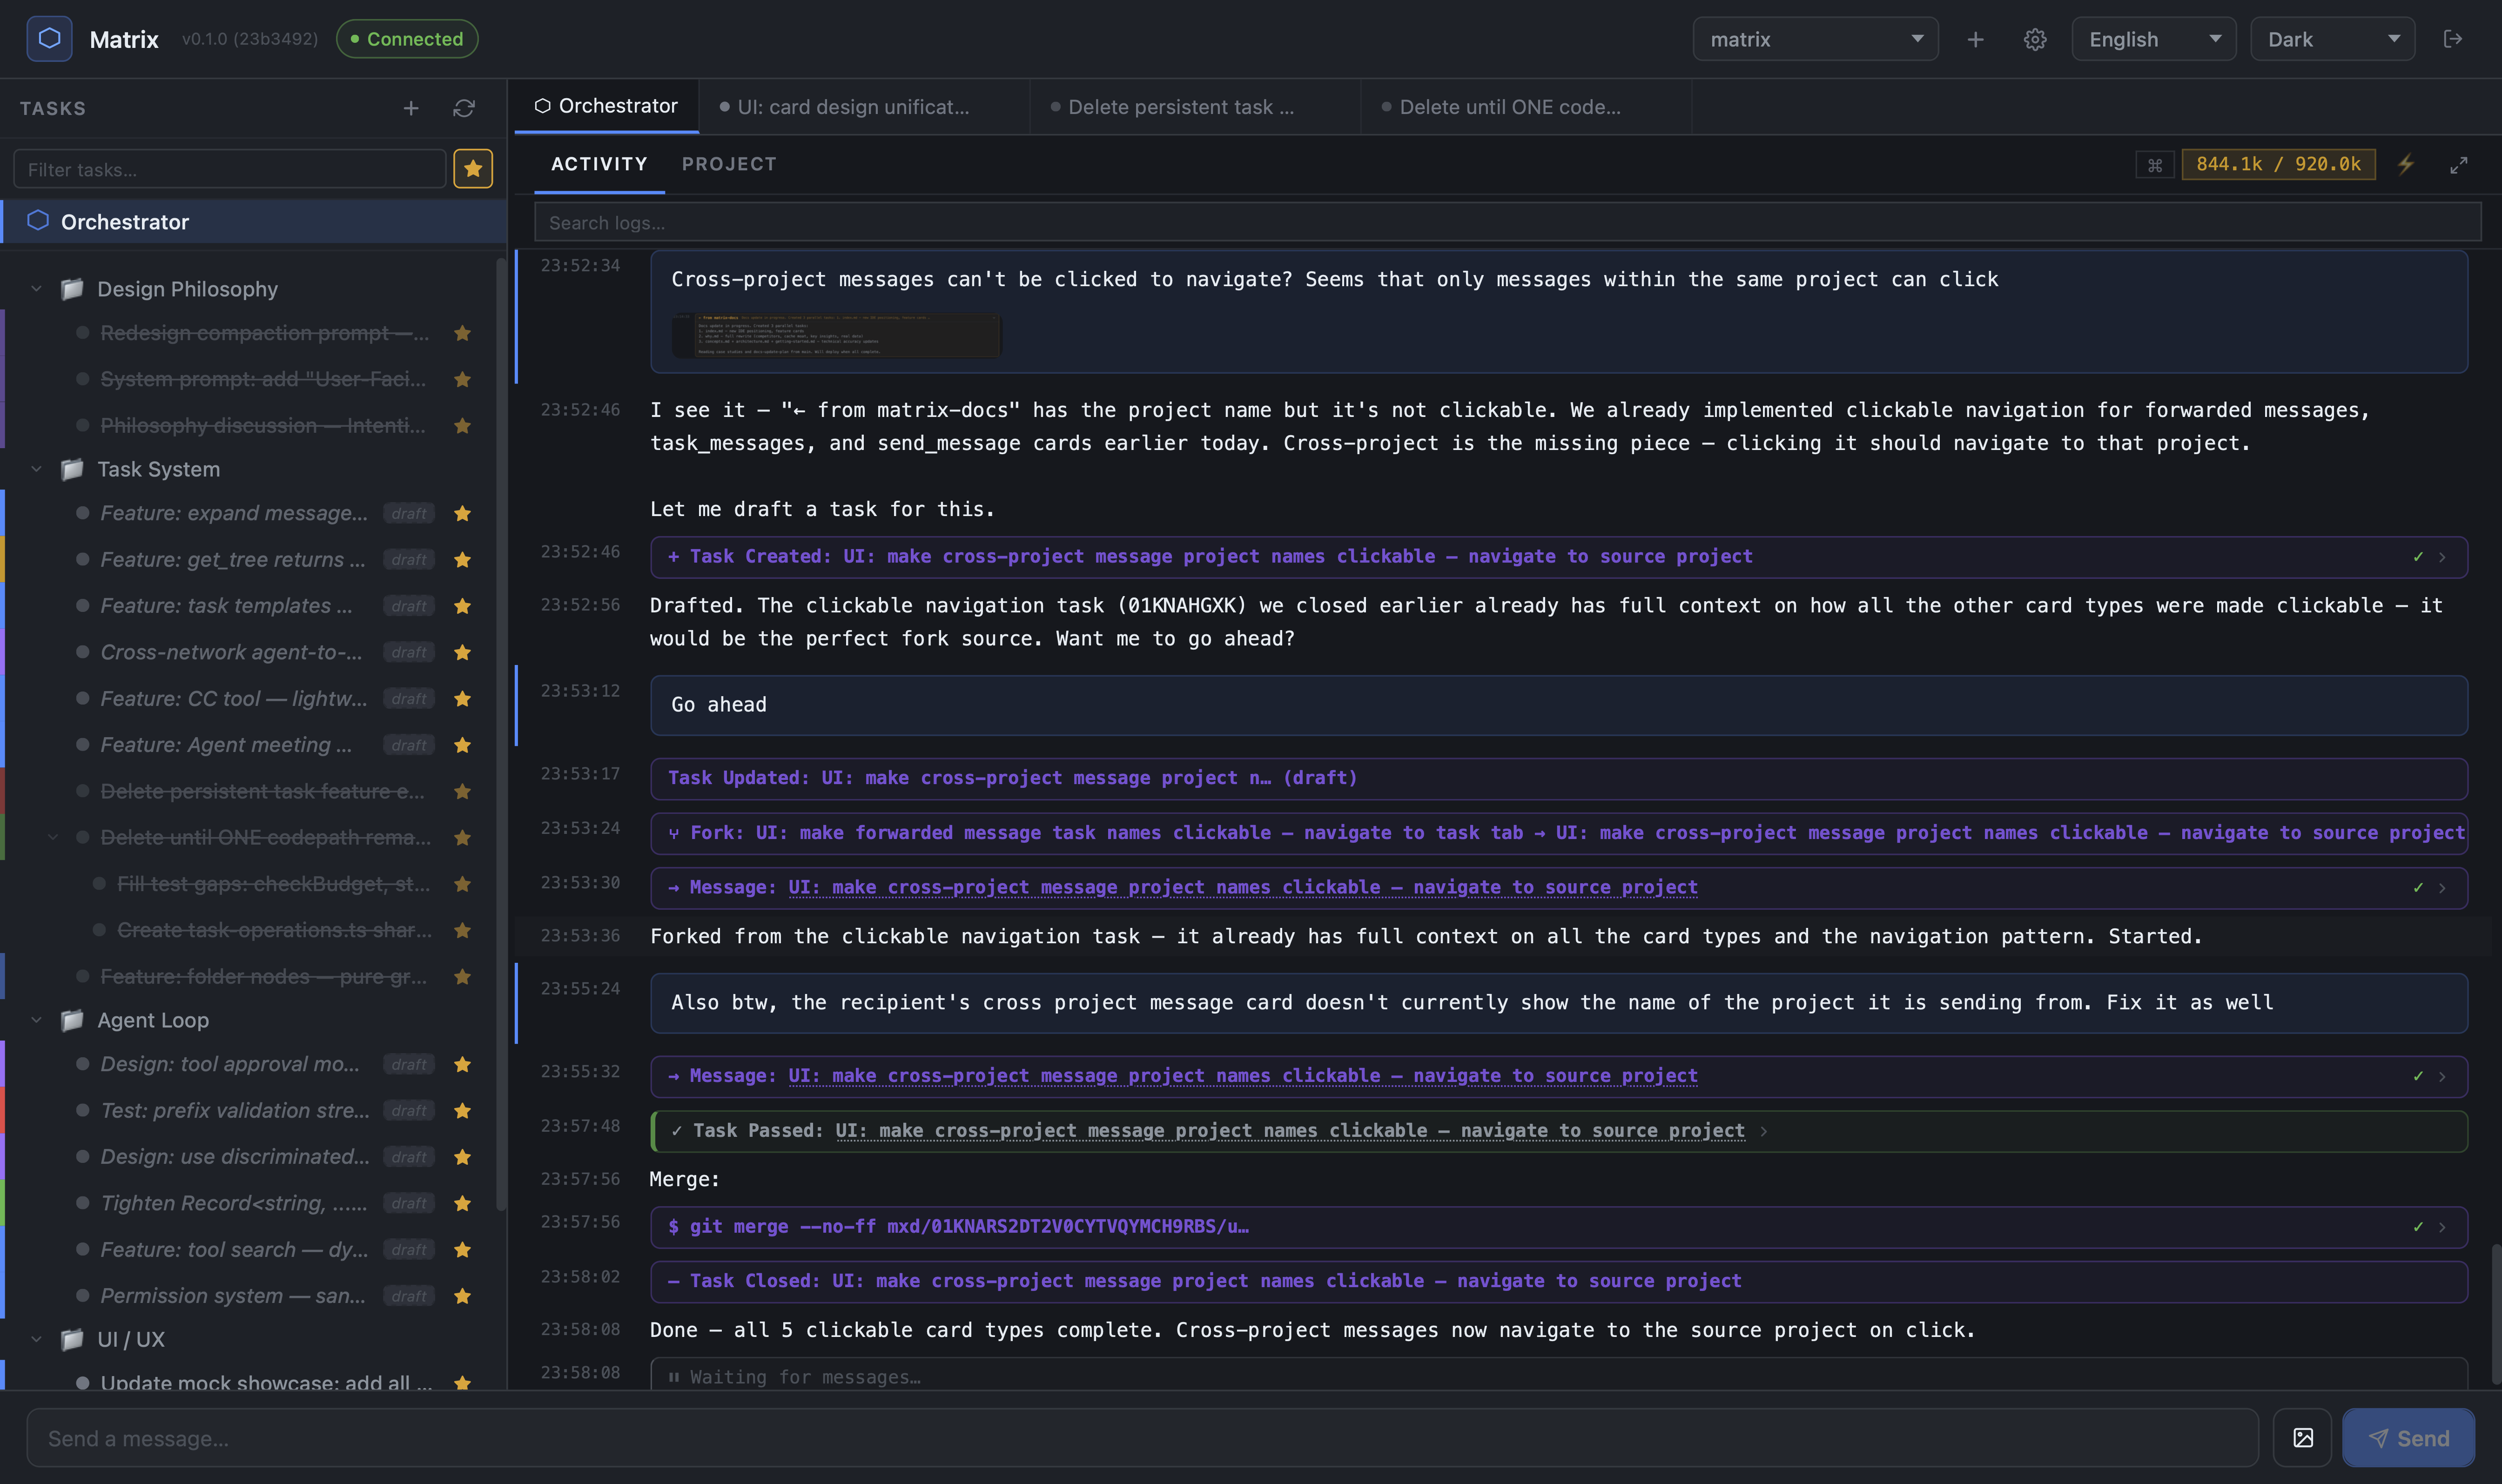Open settings gear icon
This screenshot has height=1484, width=2502.
(x=2035, y=39)
